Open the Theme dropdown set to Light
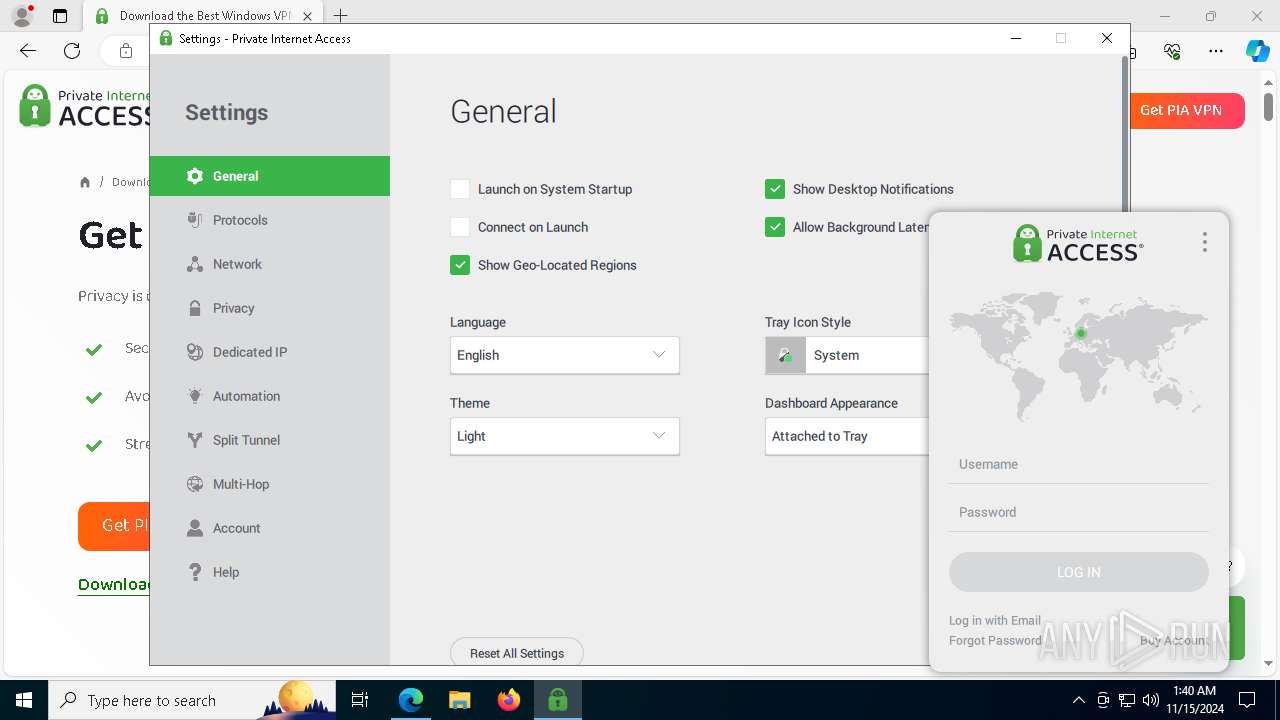The image size is (1280, 720). [565, 436]
